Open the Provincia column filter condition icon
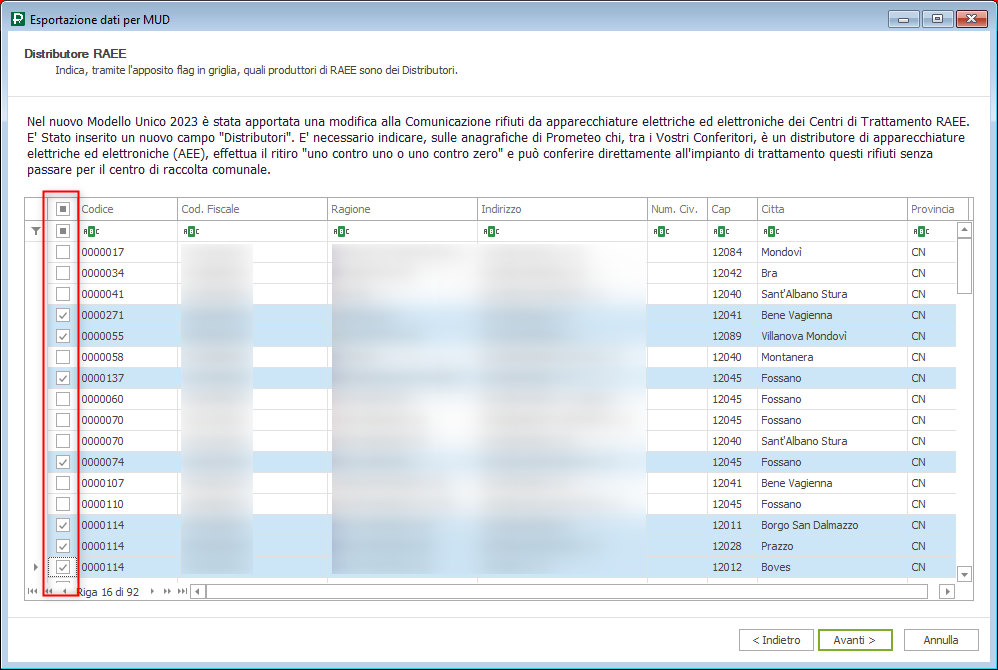Screen dimensions: 998x670 pos(920,231)
